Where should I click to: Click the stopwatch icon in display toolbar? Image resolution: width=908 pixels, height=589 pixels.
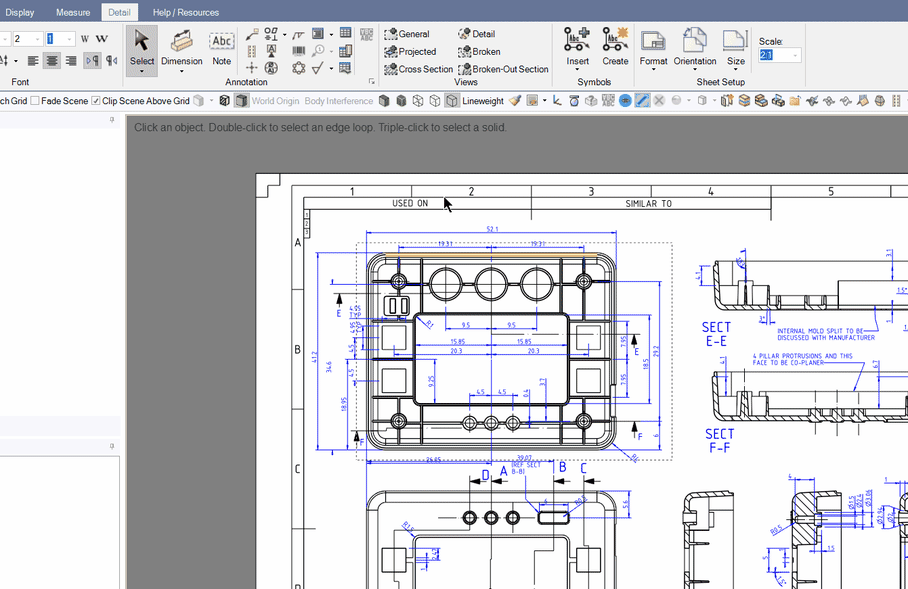tap(574, 101)
